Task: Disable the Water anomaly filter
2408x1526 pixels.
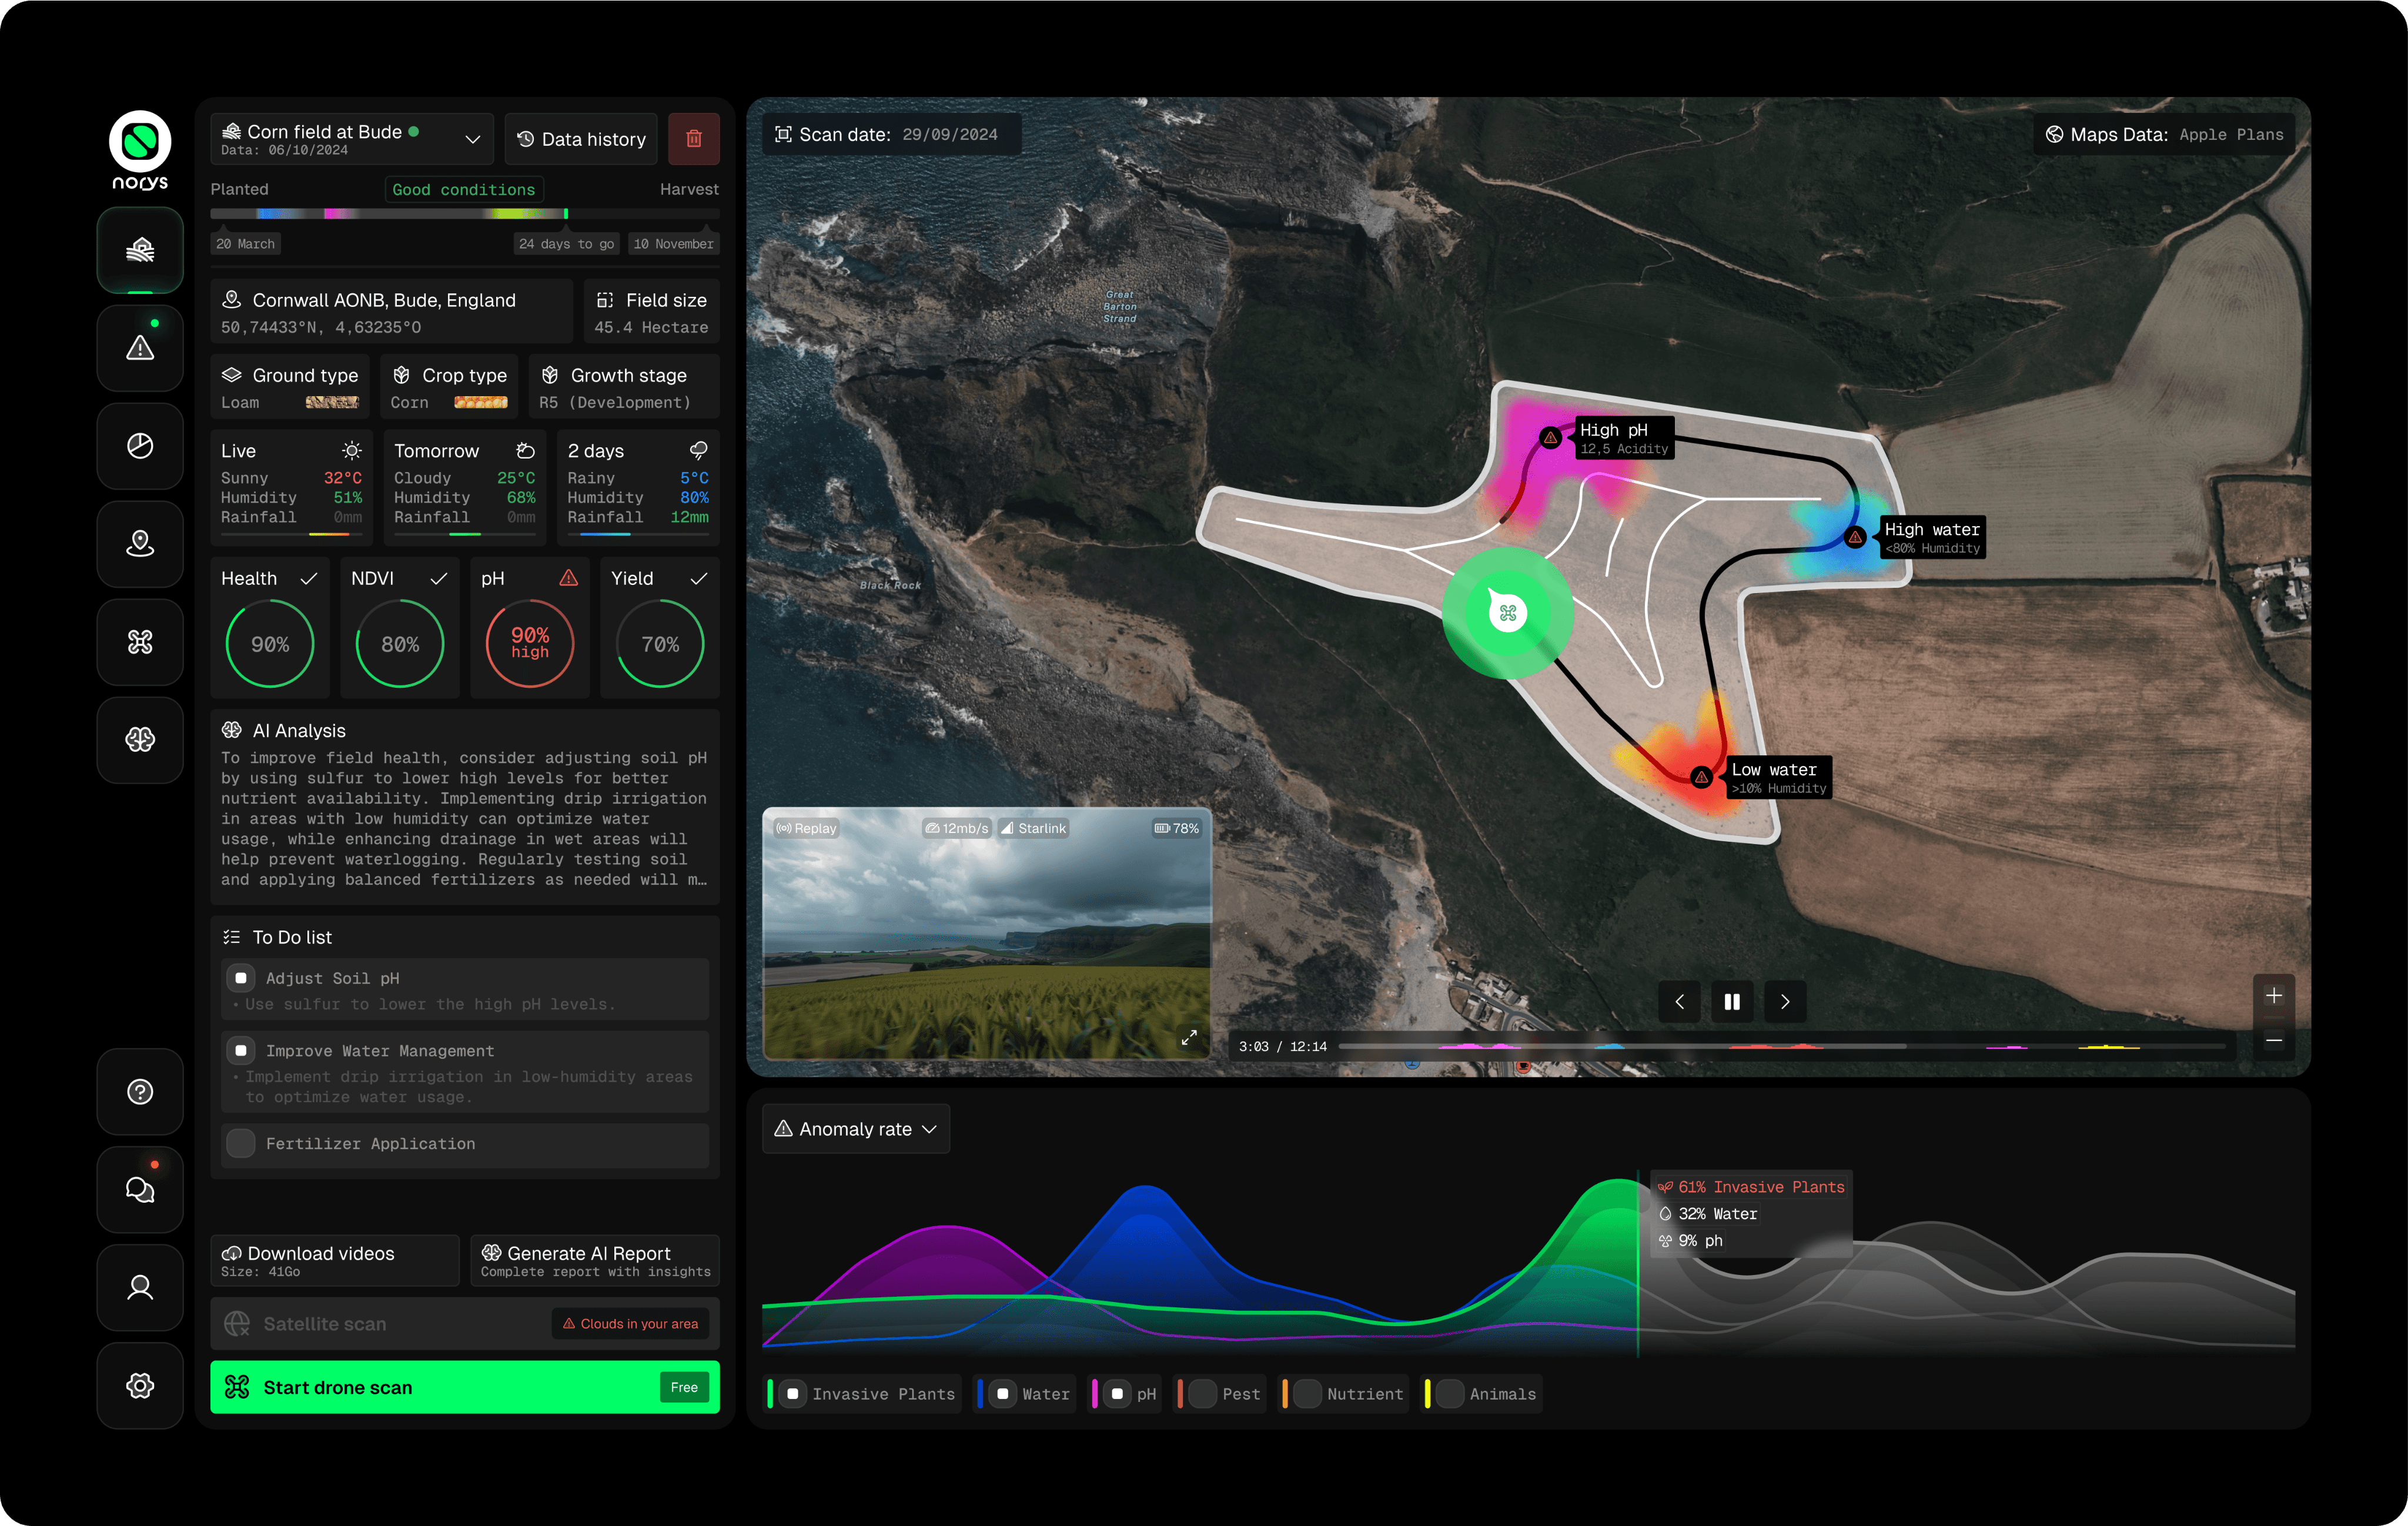Action: coord(1003,1394)
